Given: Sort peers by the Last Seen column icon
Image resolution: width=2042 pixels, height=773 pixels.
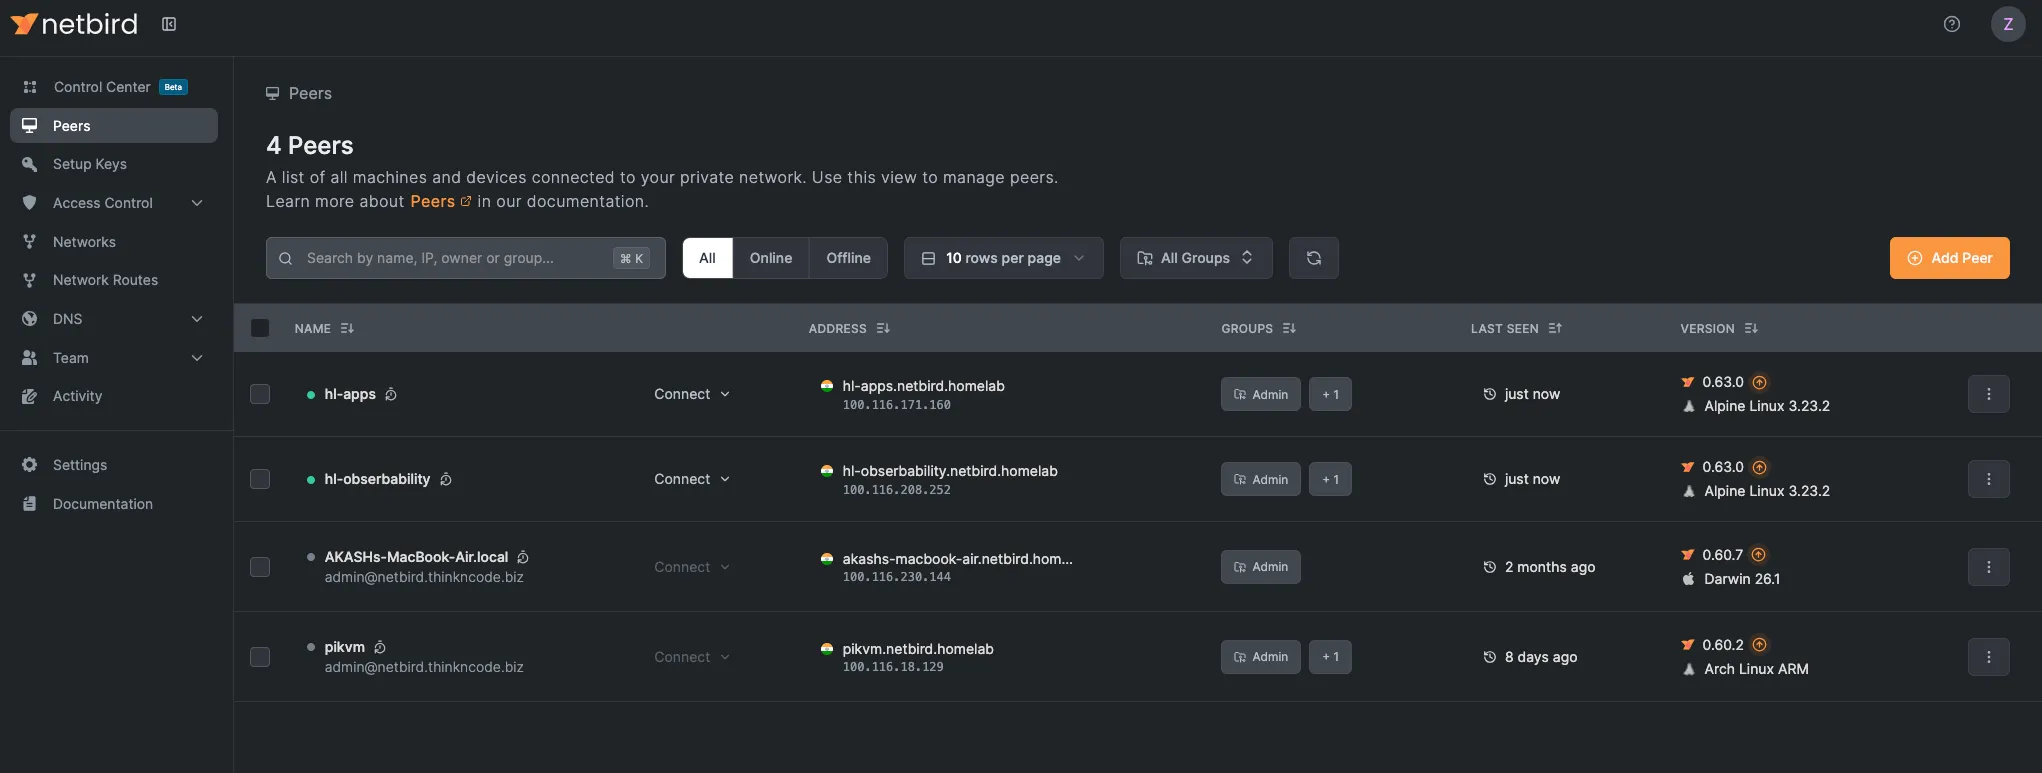Looking at the screenshot, I should tap(1555, 329).
